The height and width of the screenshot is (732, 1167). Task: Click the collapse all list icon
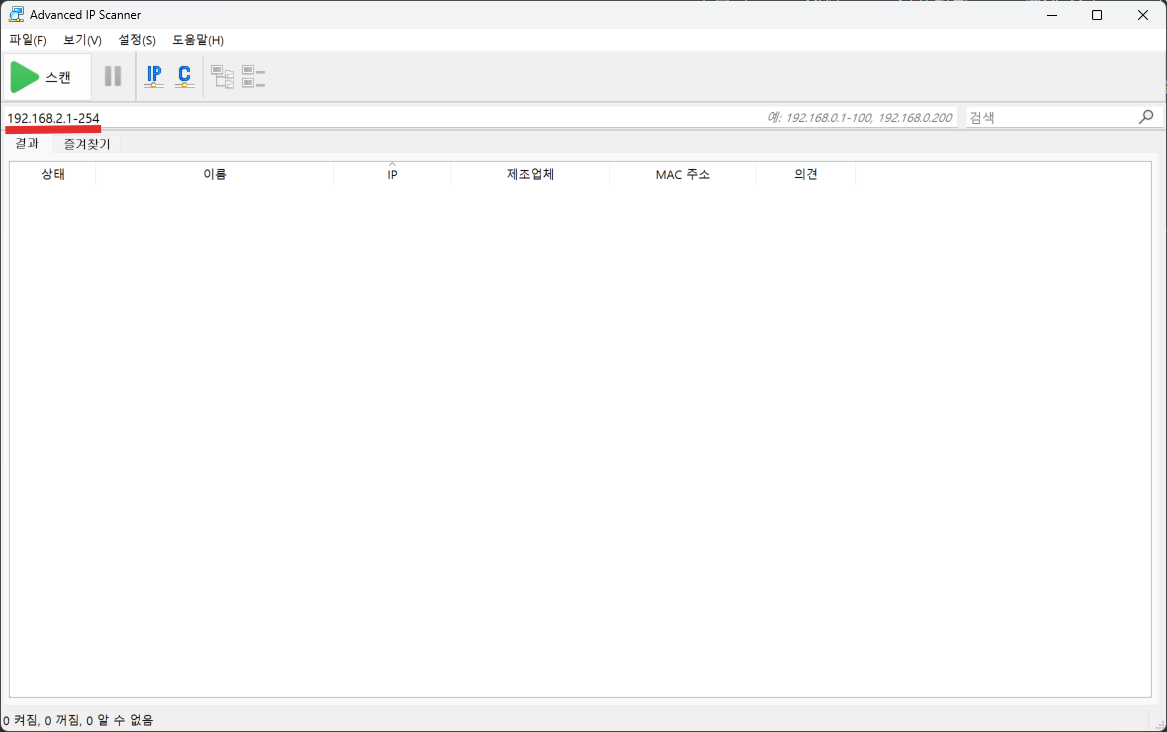click(x=254, y=76)
